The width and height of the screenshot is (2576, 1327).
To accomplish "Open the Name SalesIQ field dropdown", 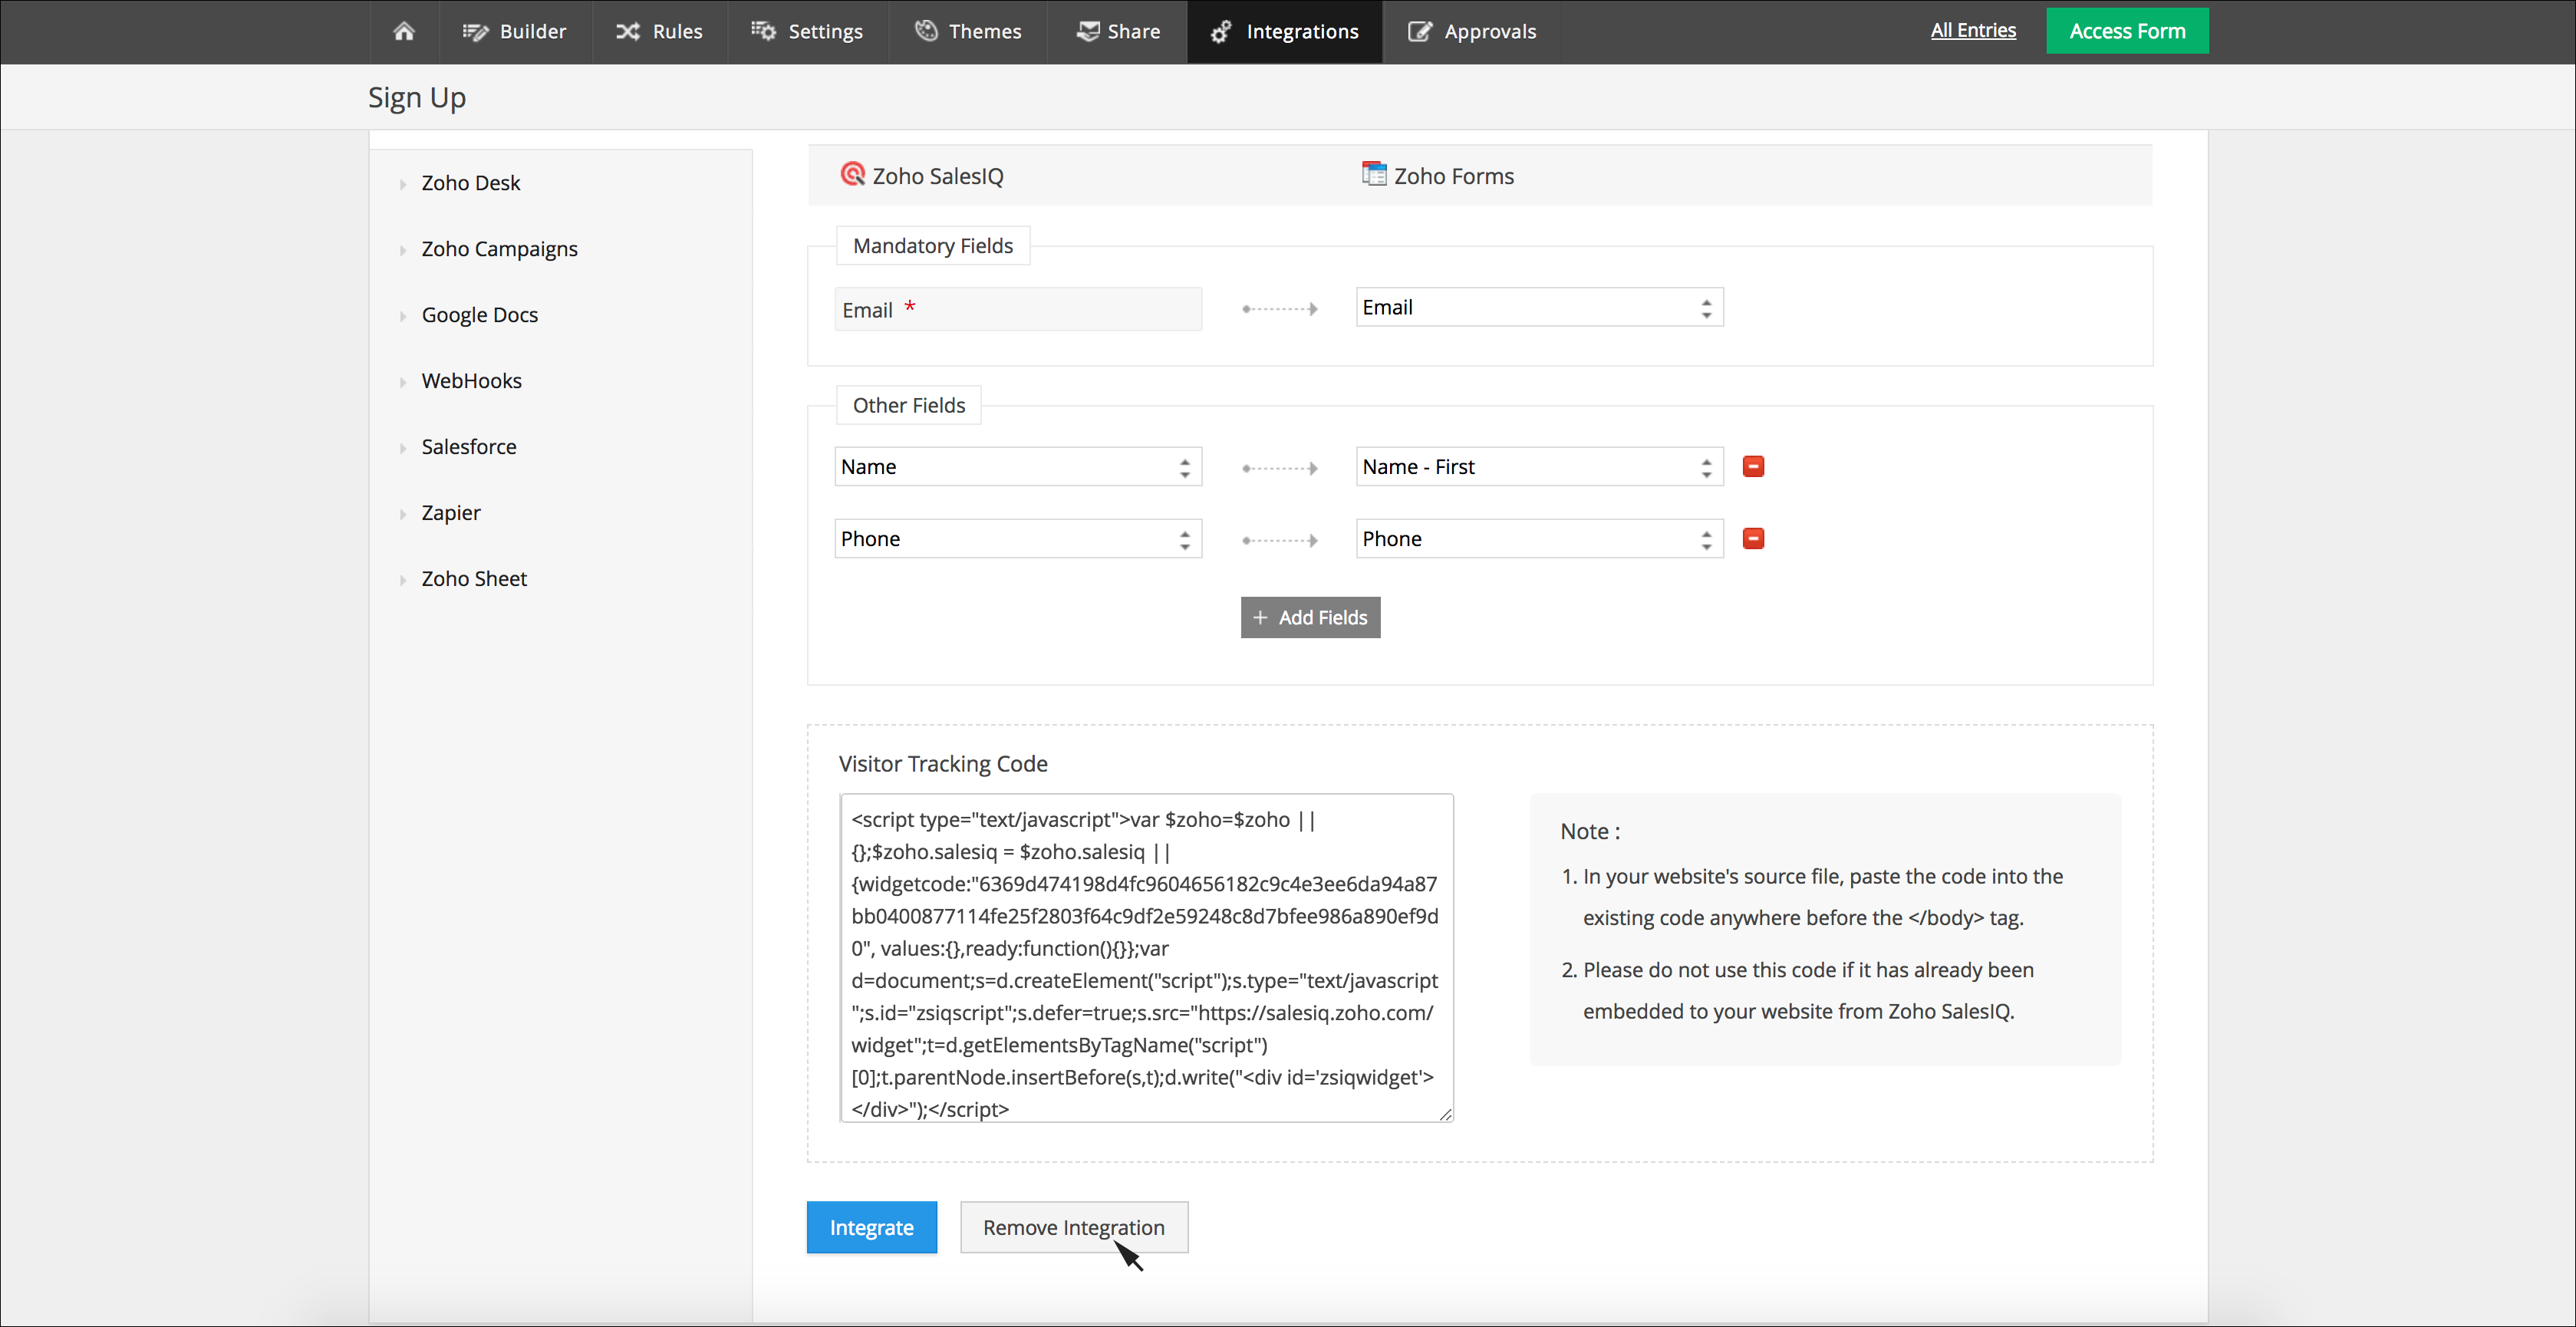I will click(x=1018, y=467).
